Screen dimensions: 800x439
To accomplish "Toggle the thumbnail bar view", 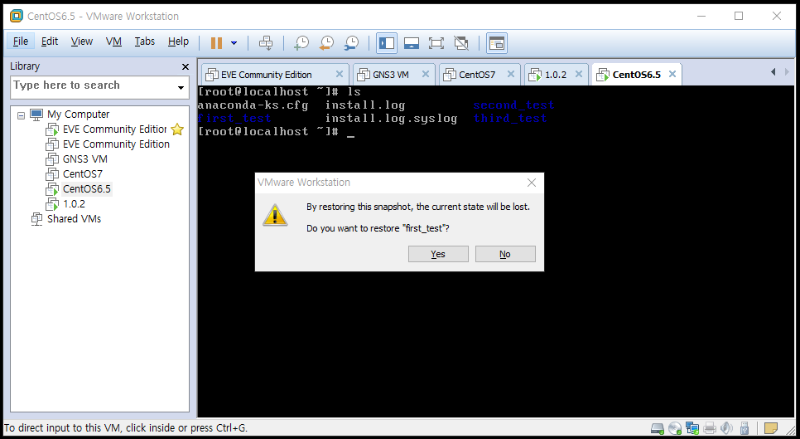I will 411,43.
